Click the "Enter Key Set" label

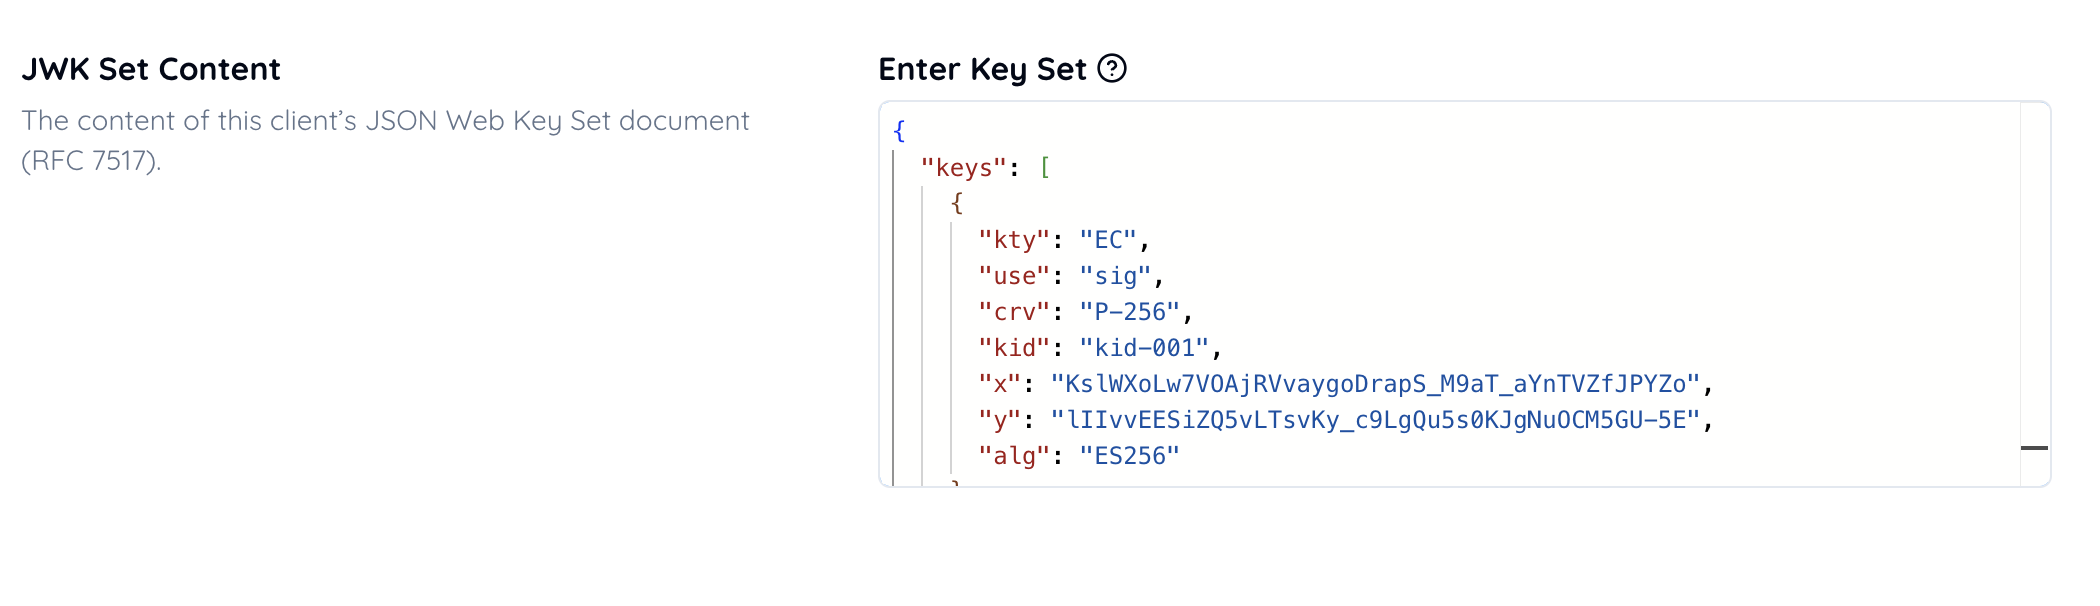(x=982, y=69)
